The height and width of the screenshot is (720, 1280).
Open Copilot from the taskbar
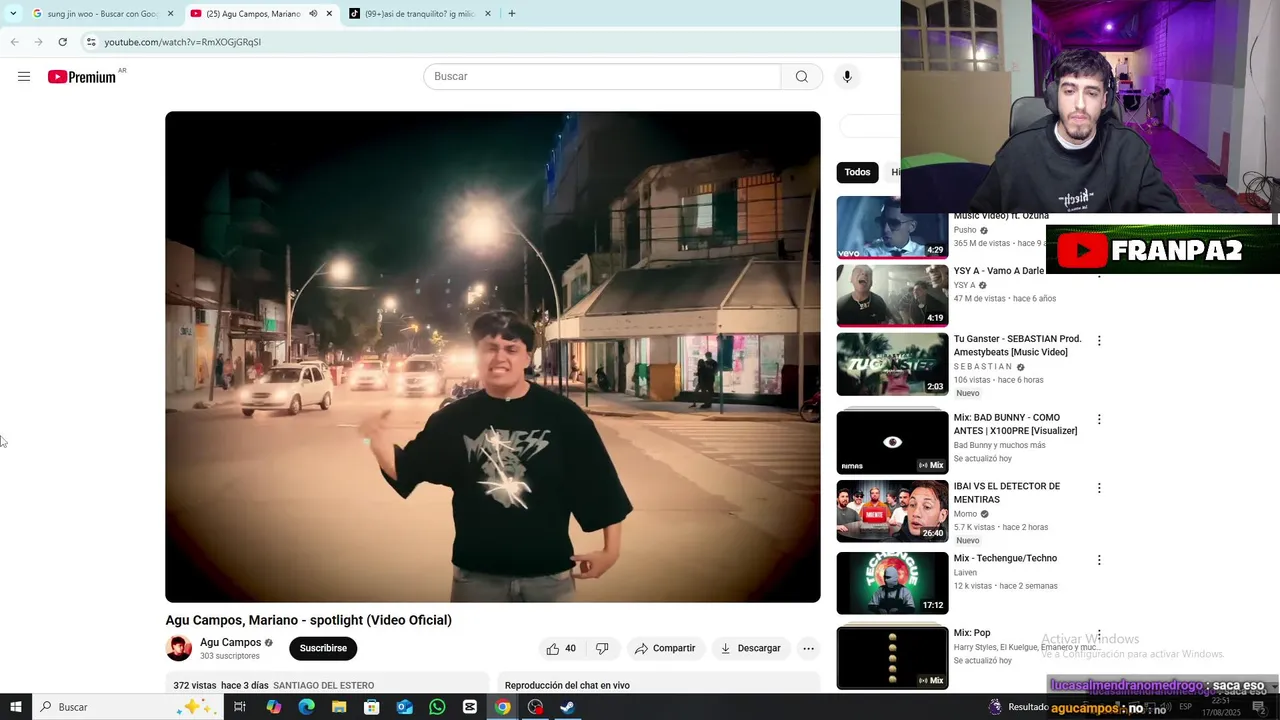coord(274,707)
